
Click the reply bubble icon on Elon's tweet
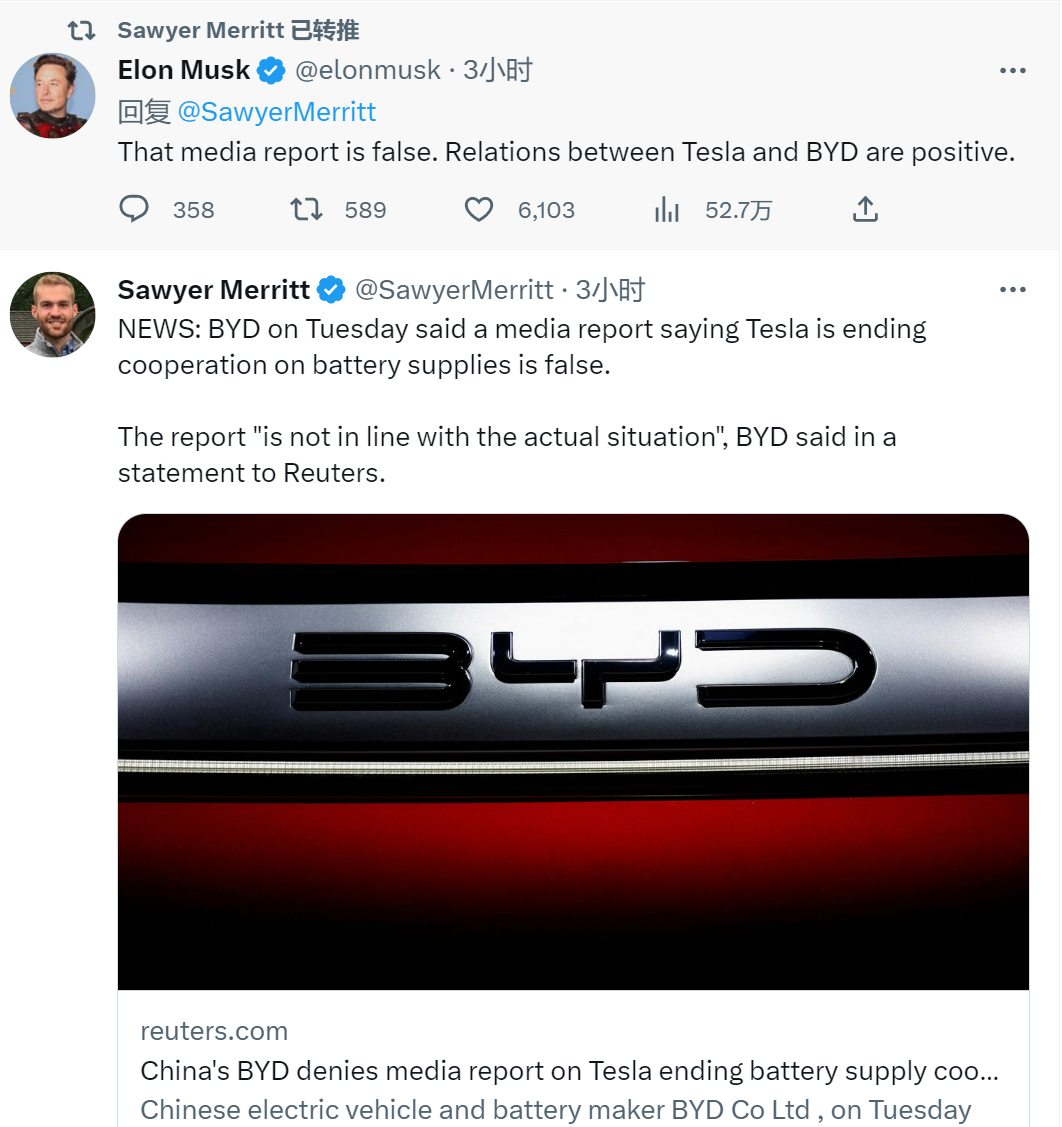click(x=134, y=209)
